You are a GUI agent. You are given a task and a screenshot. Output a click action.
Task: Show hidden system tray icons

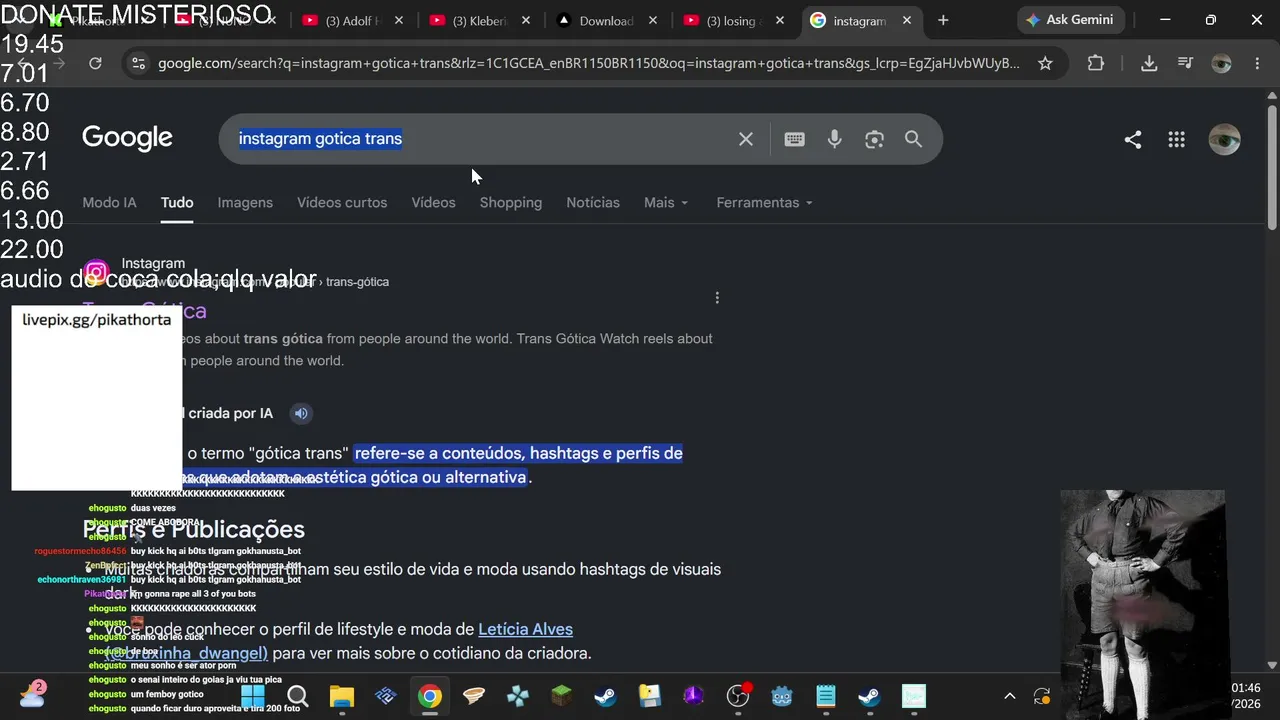(x=1009, y=696)
